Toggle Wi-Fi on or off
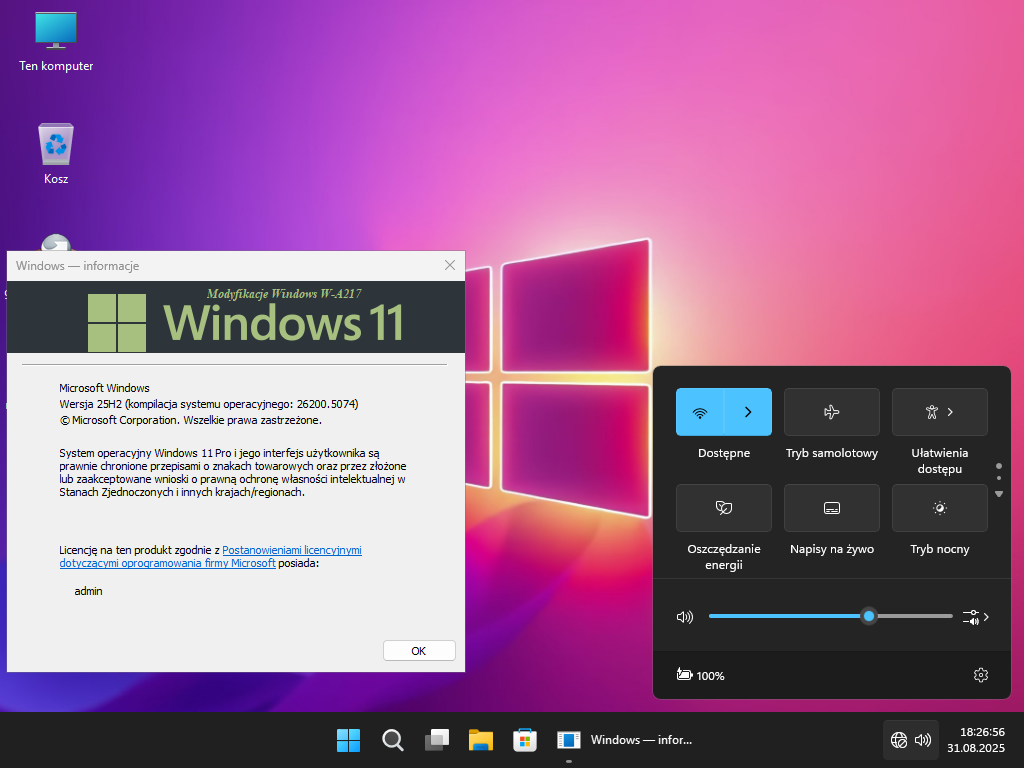 700,412
